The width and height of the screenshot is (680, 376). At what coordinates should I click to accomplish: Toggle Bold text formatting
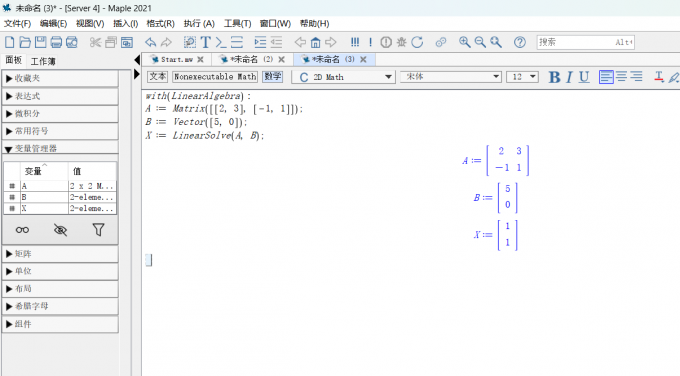(554, 77)
